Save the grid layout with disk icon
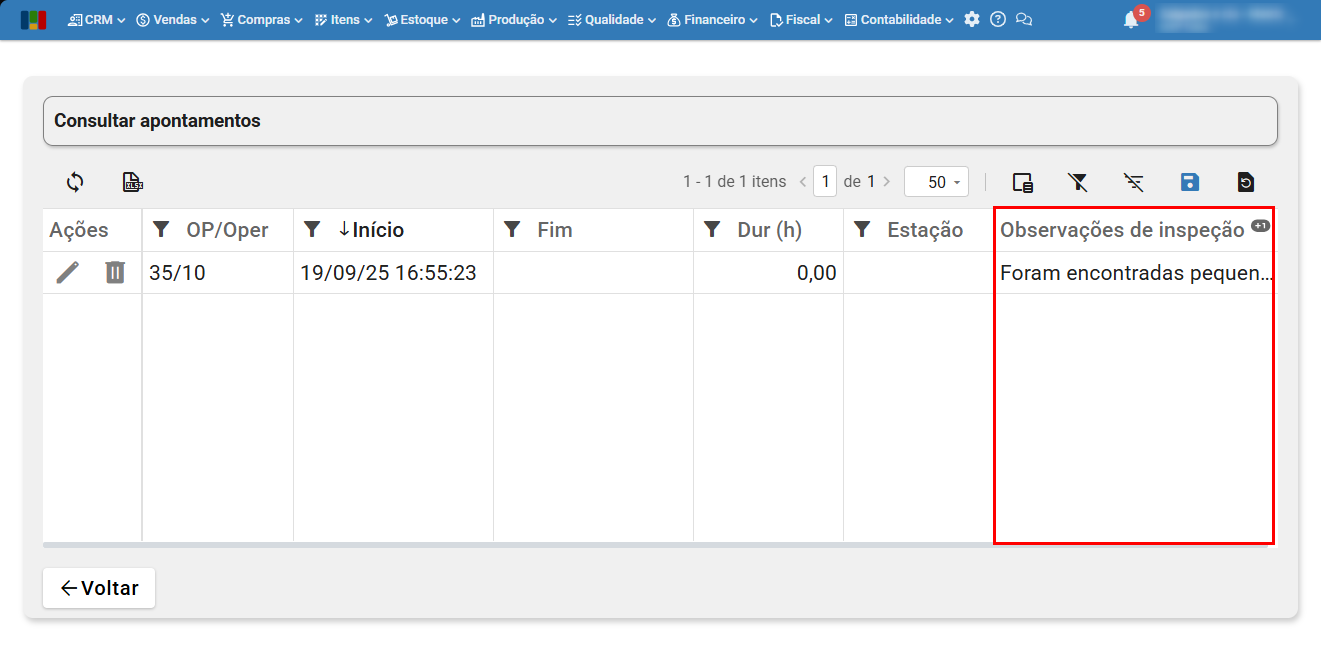The height and width of the screenshot is (654, 1321). coord(1189,182)
